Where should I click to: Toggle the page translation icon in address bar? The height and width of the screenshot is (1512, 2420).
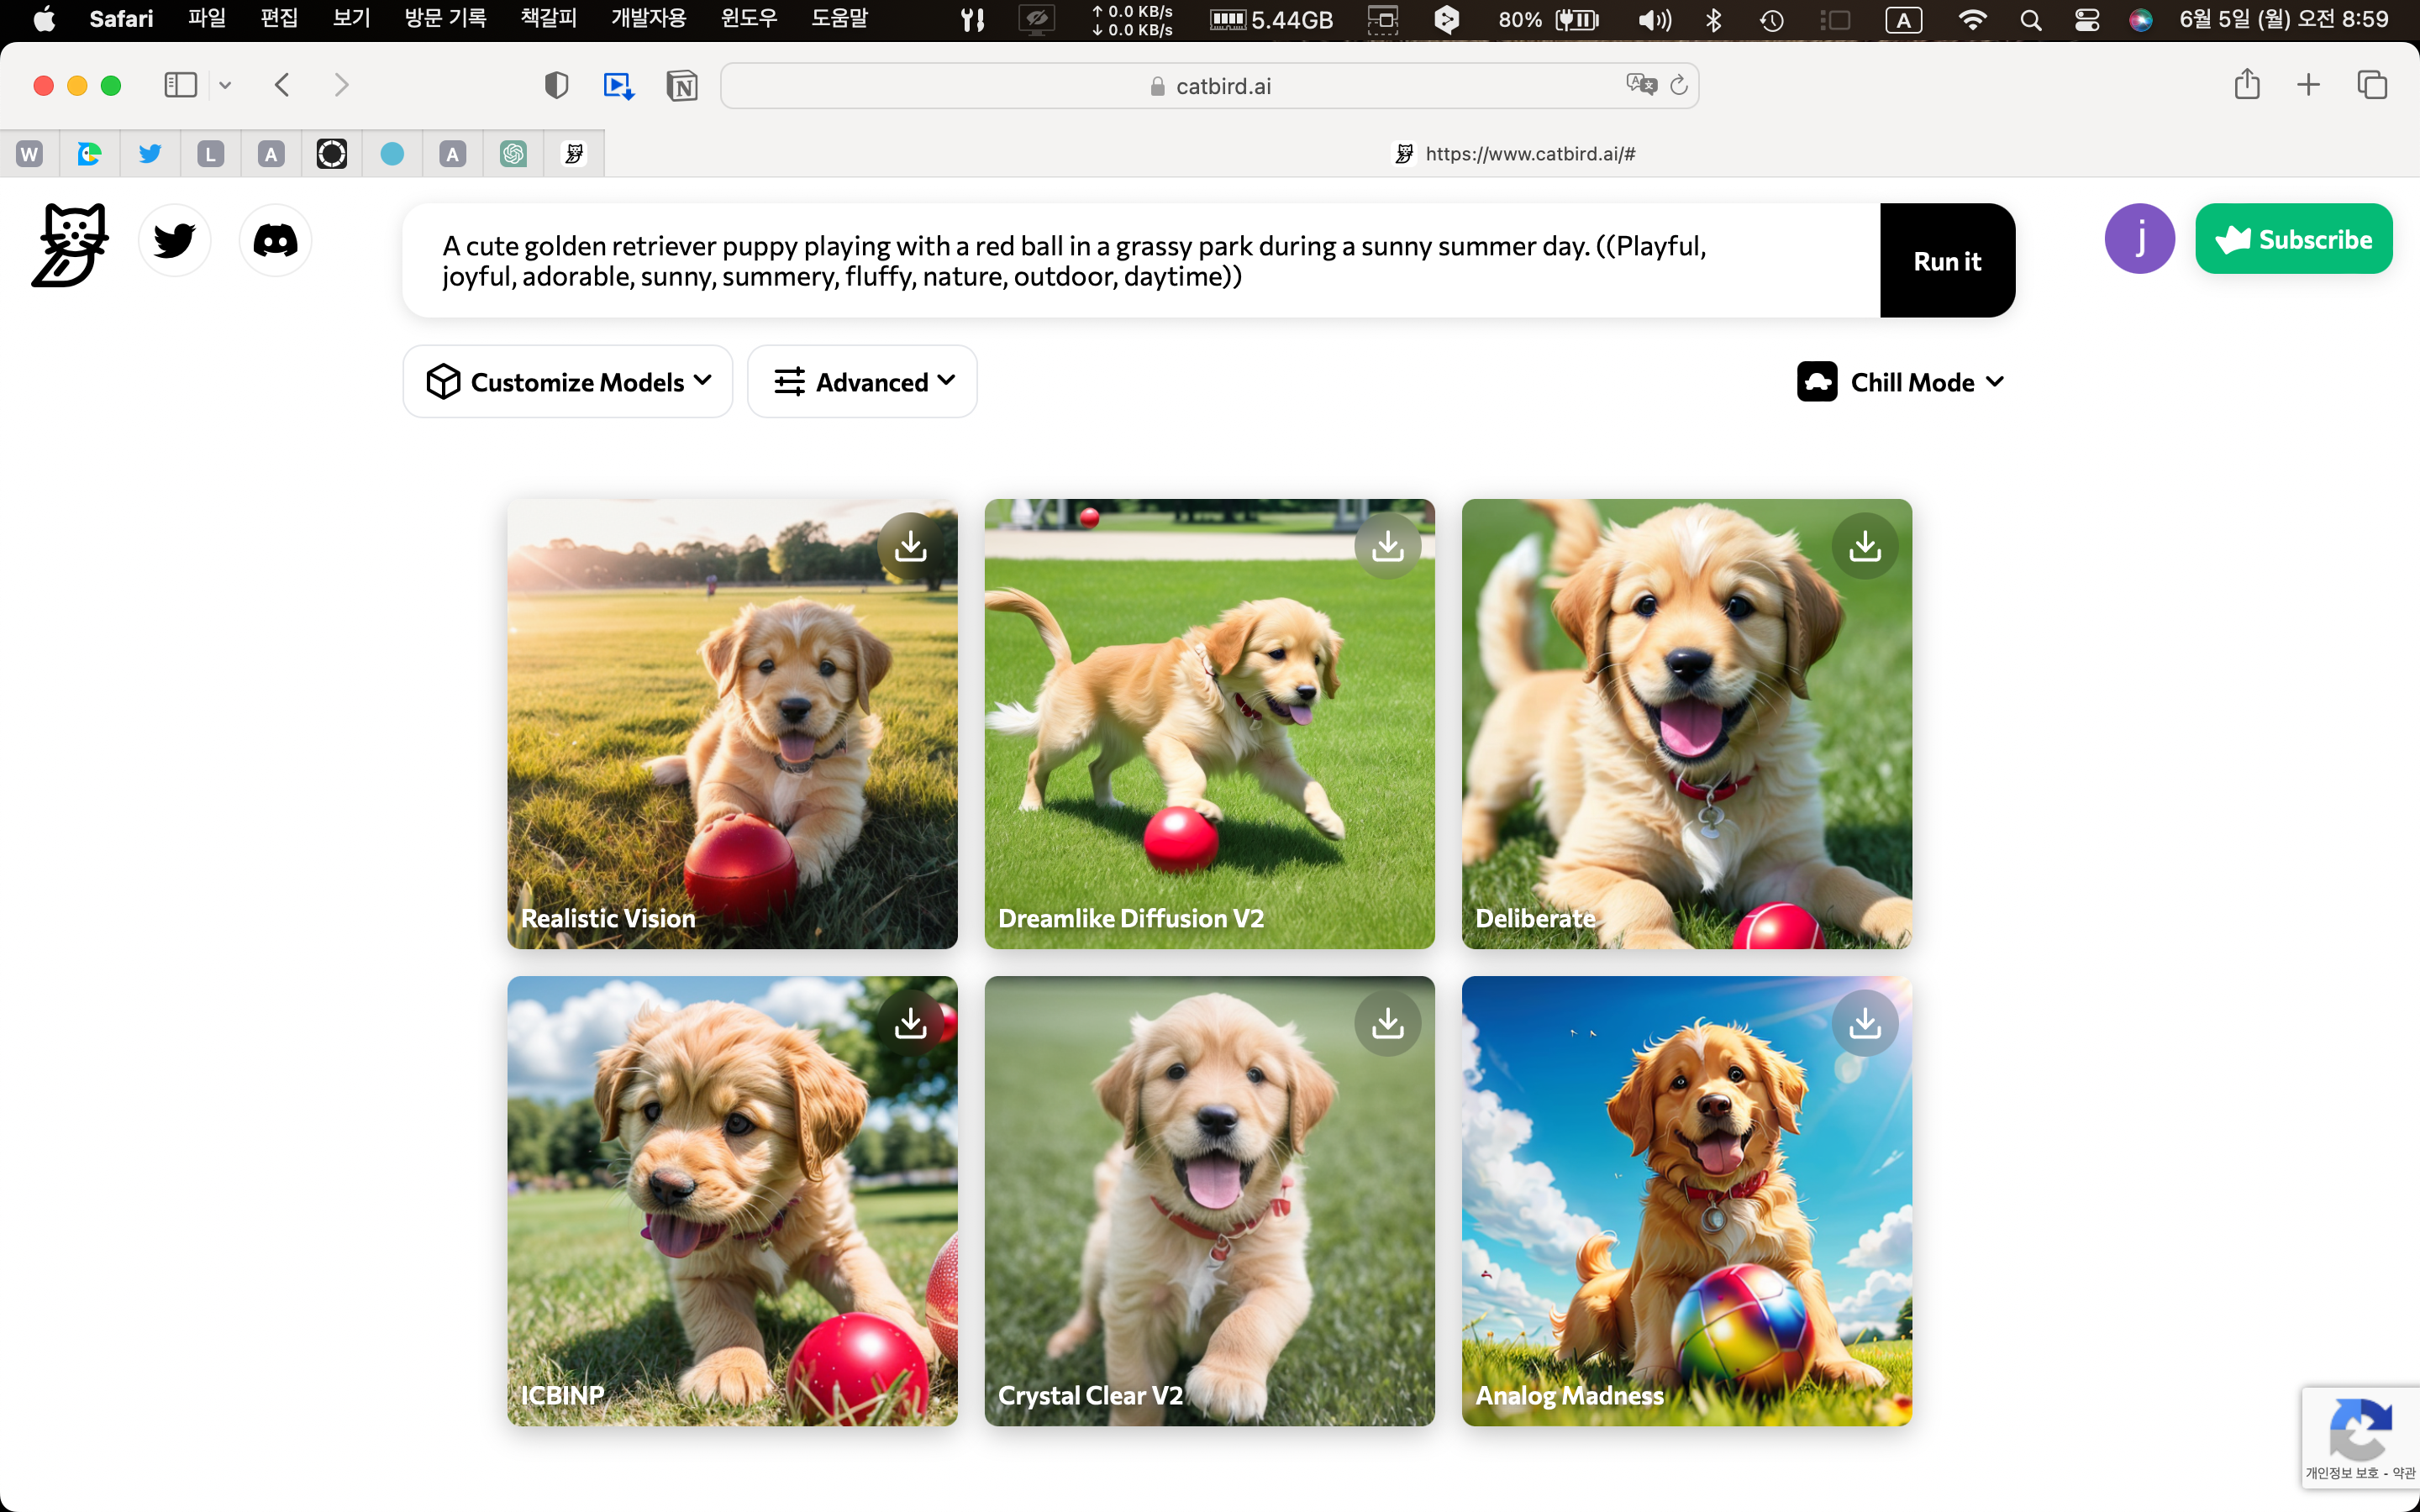point(1640,85)
